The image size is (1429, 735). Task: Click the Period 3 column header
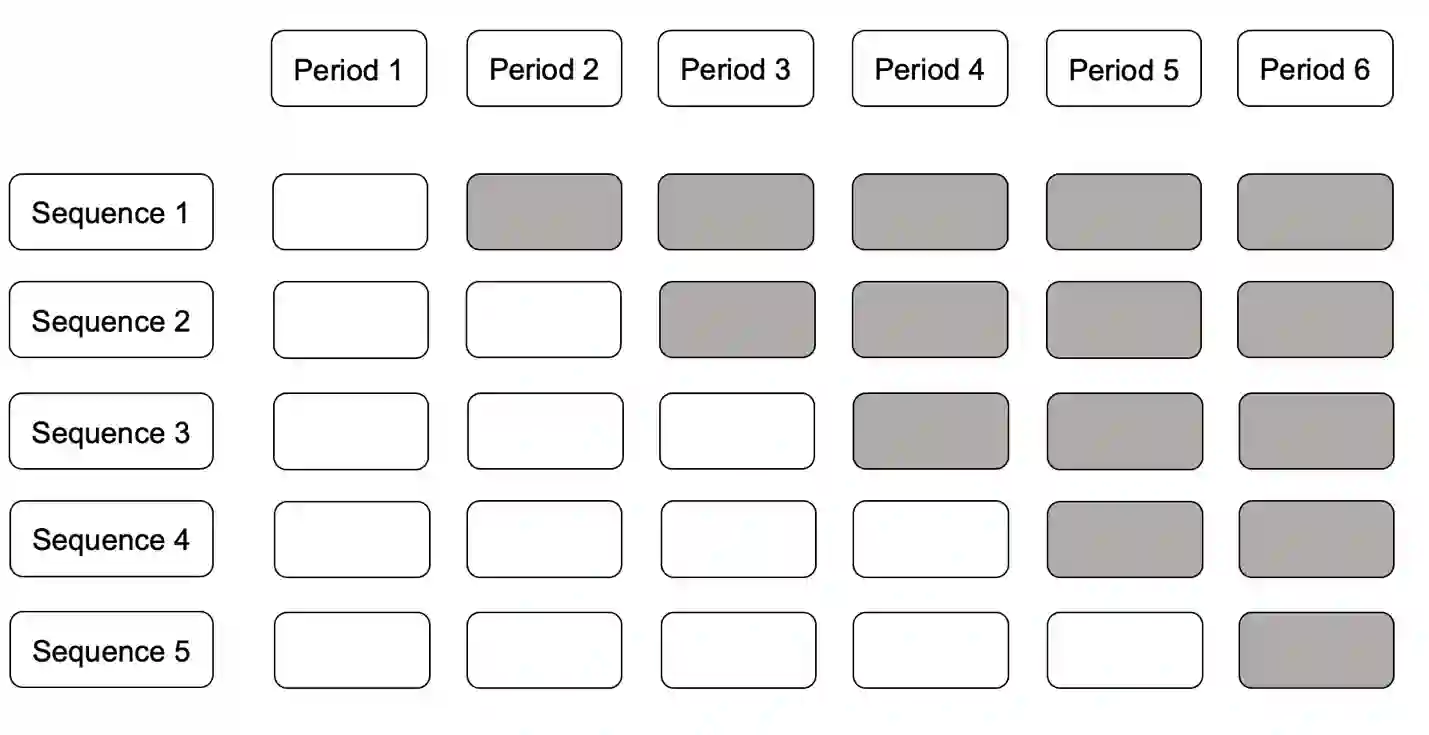[735, 69]
